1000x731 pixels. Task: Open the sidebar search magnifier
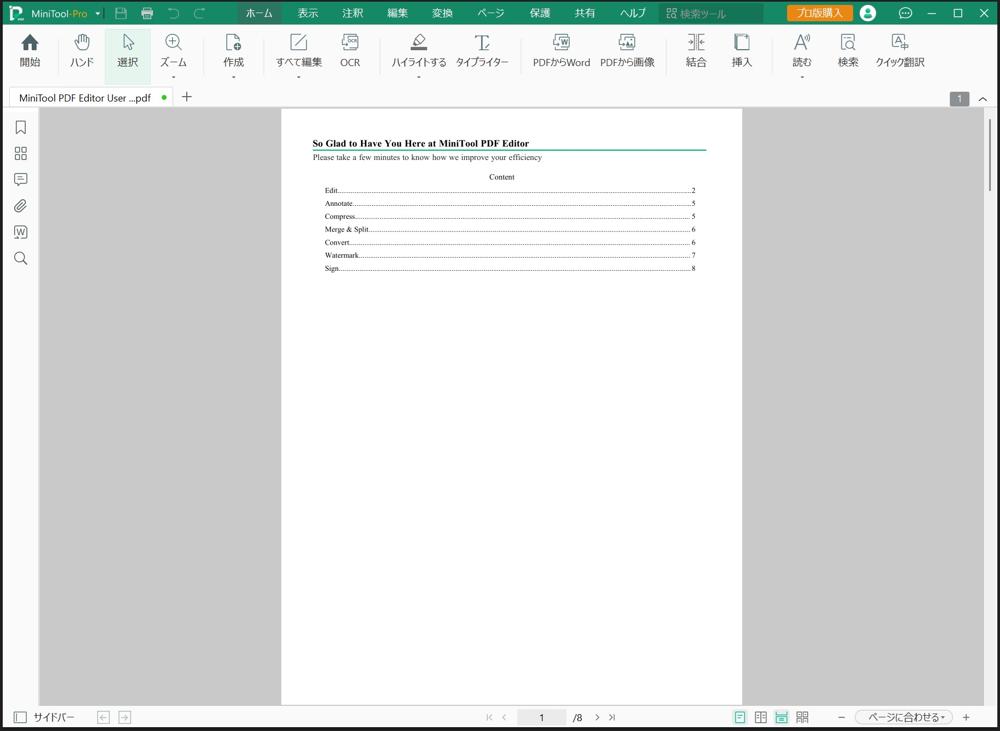[x=20, y=258]
